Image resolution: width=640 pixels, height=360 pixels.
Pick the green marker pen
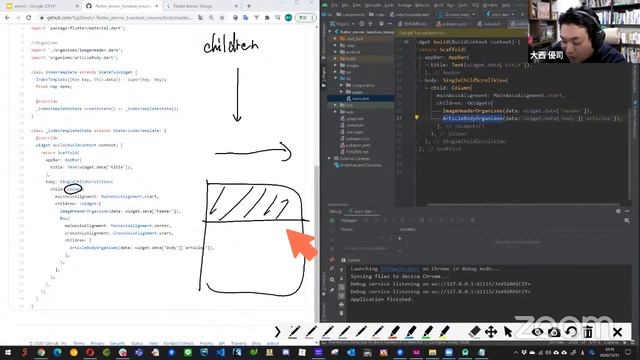point(428,332)
